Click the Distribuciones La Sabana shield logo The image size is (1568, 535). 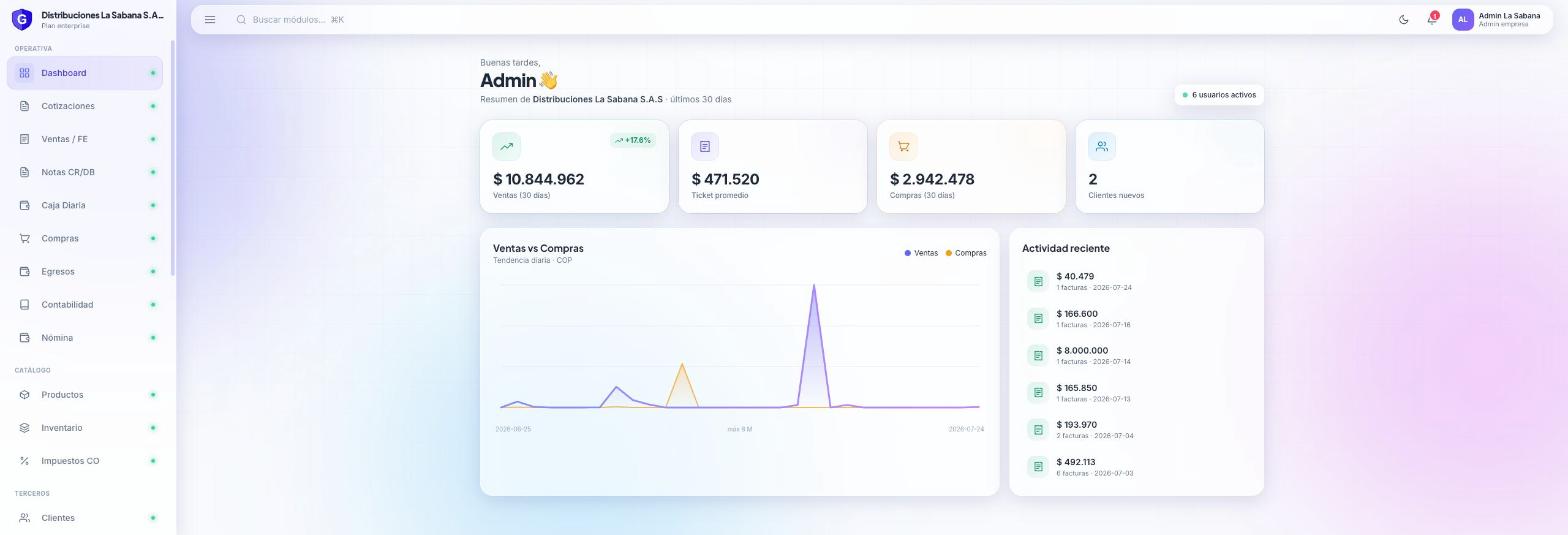21,19
